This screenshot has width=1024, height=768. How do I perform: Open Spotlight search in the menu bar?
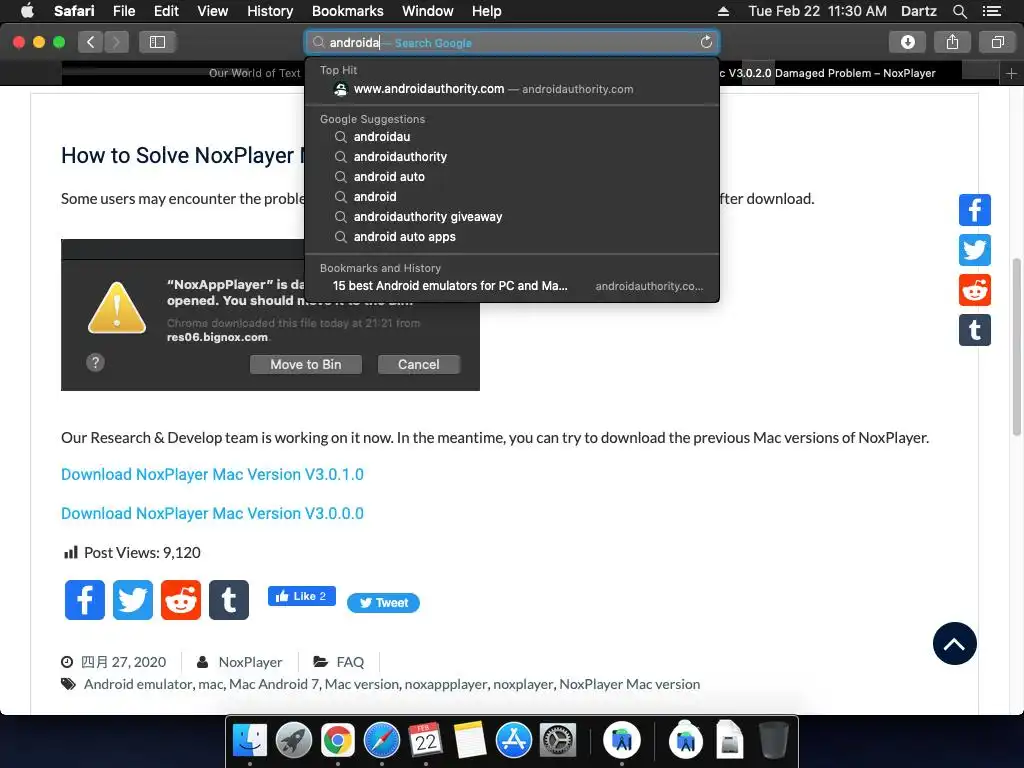[959, 11]
